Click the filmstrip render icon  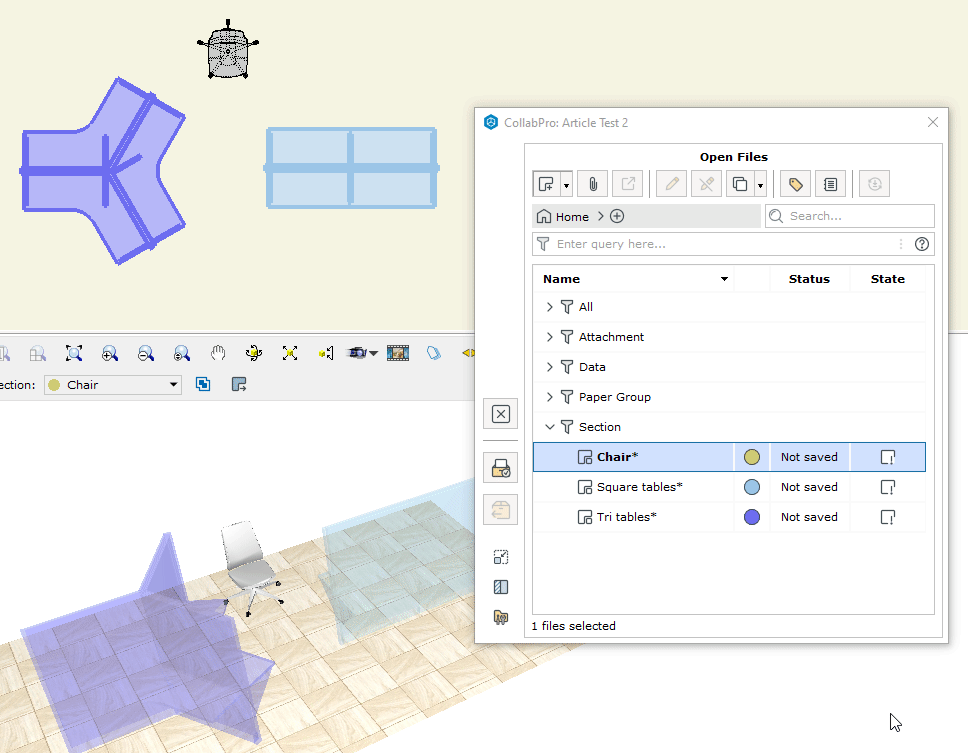(x=398, y=353)
